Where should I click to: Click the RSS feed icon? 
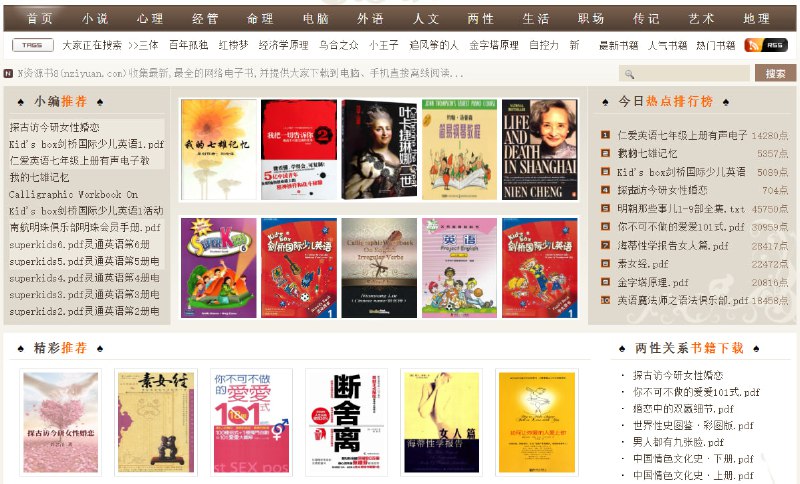click(x=766, y=45)
